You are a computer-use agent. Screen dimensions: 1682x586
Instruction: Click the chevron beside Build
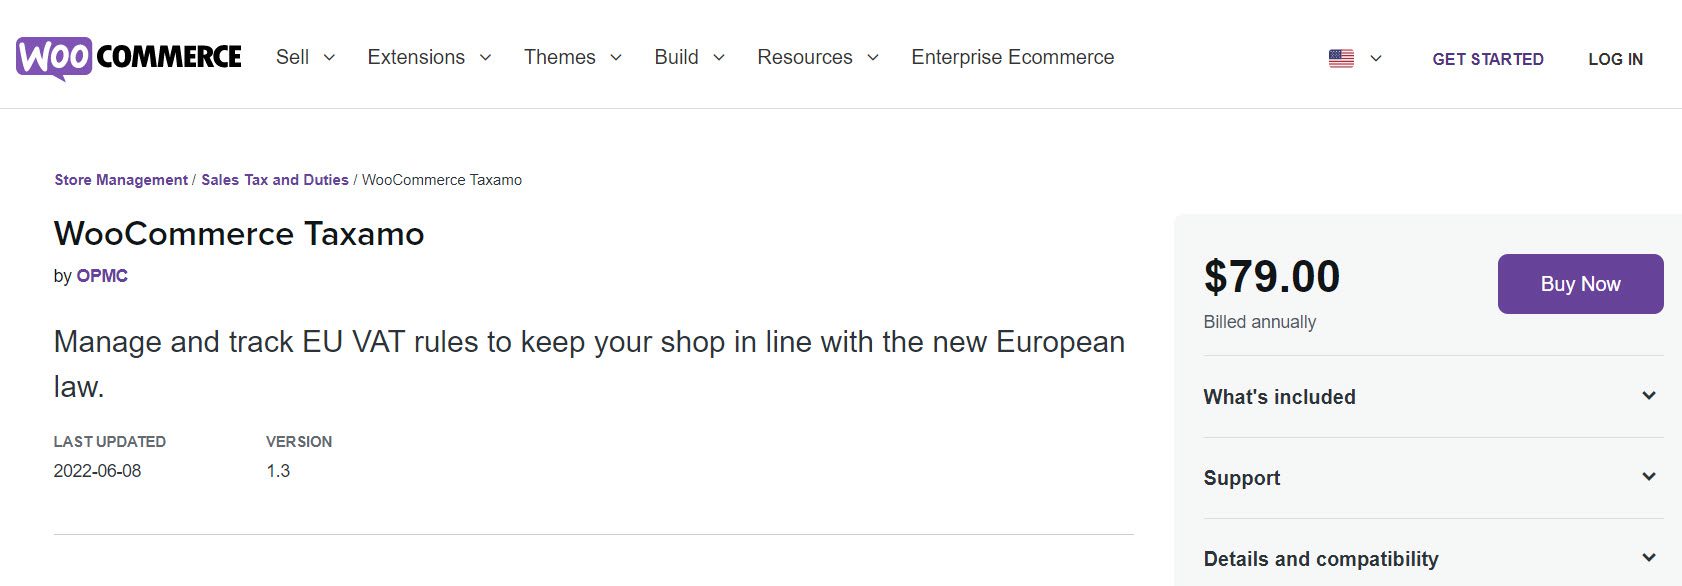719,58
